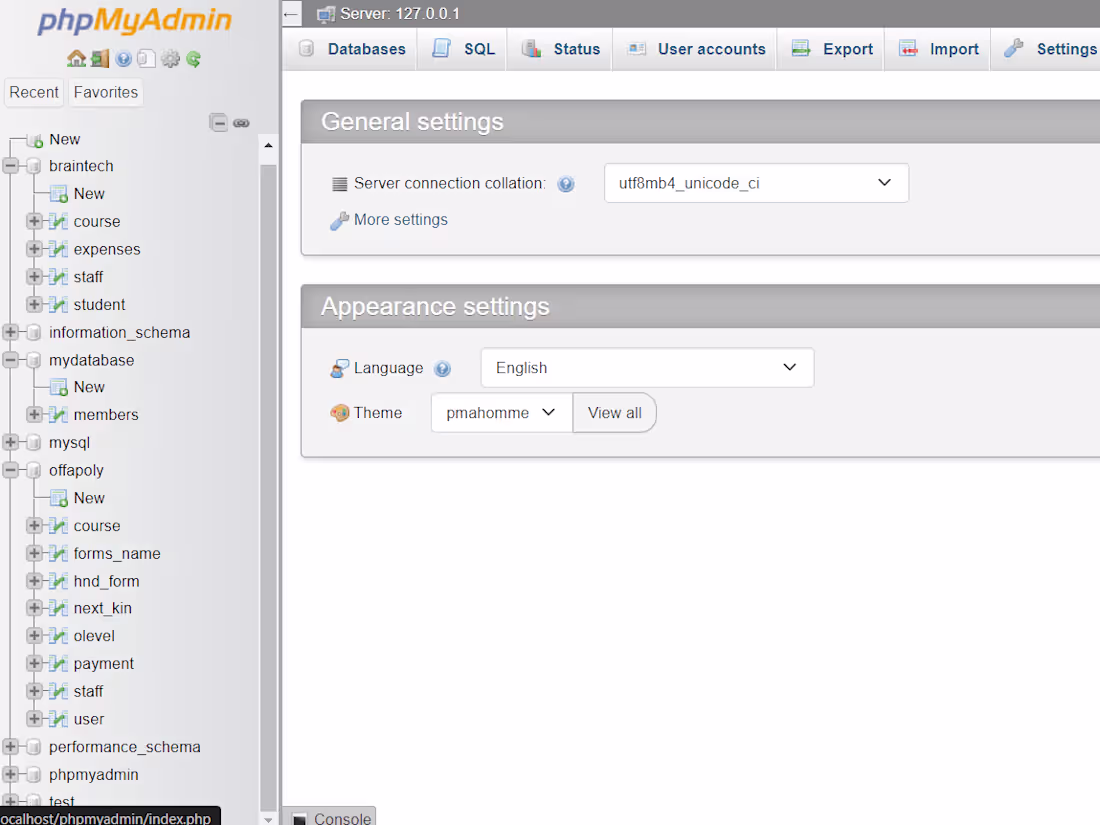Click the table icon of next_kin
The height and width of the screenshot is (825, 1100).
pos(59,608)
